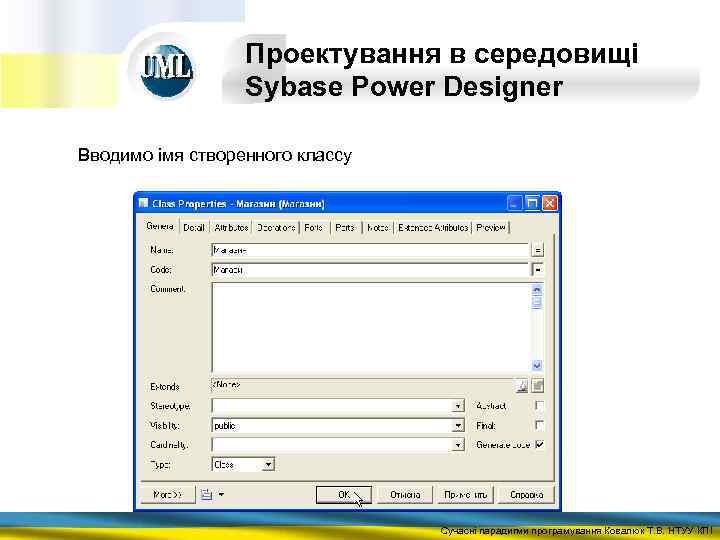720x540 pixels.
Task: Open the Notes tab
Action: pyautogui.click(x=378, y=227)
